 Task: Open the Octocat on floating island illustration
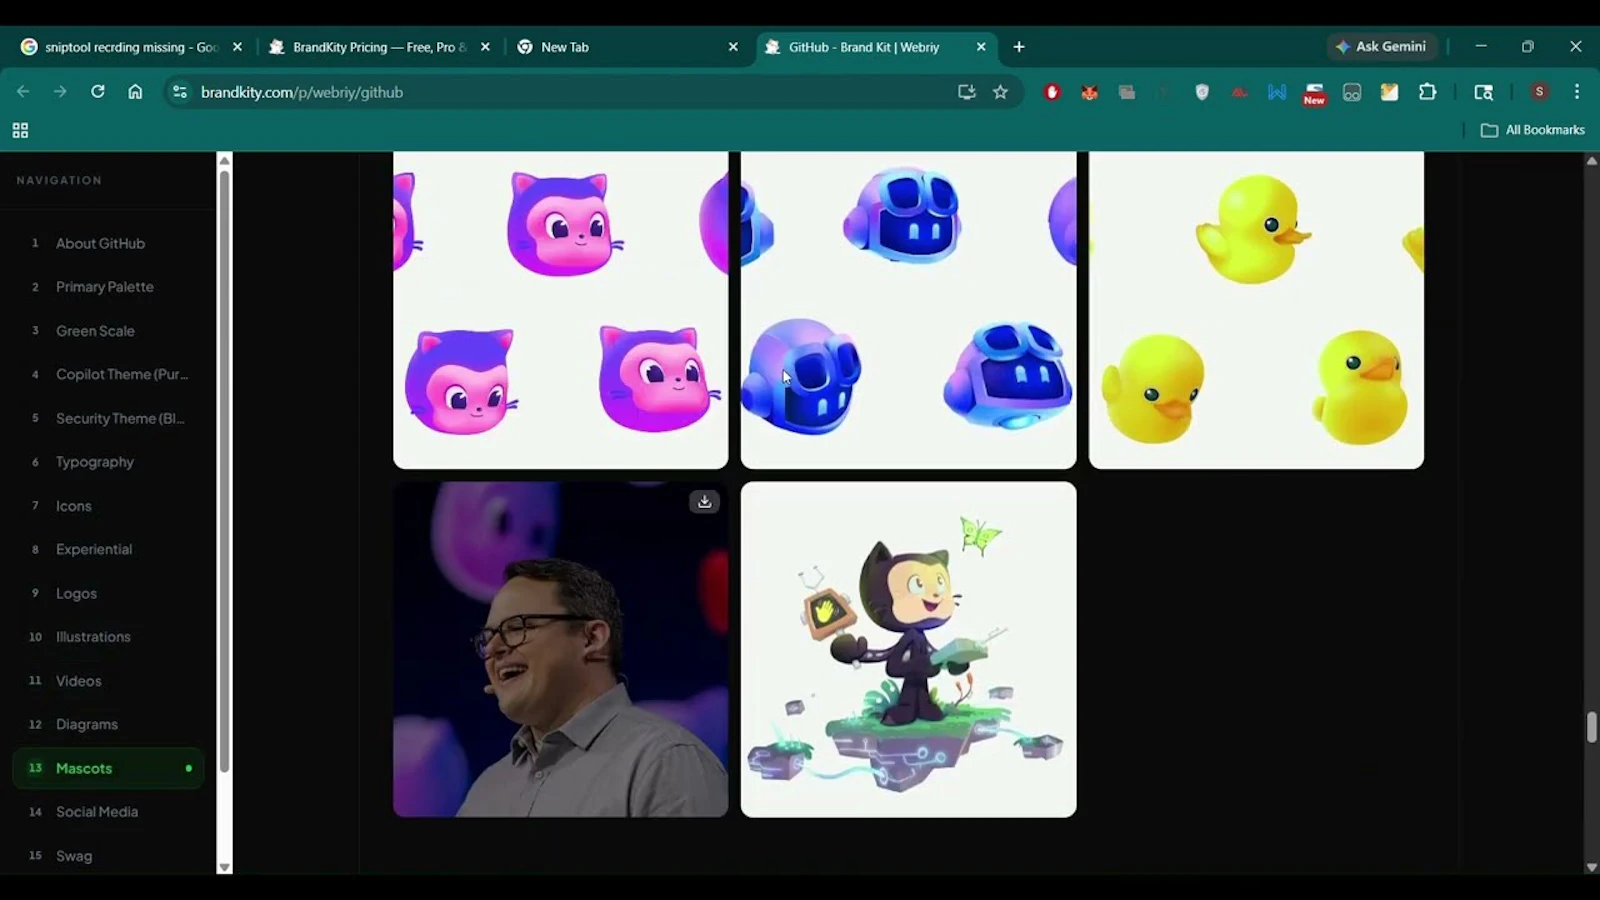(x=908, y=650)
